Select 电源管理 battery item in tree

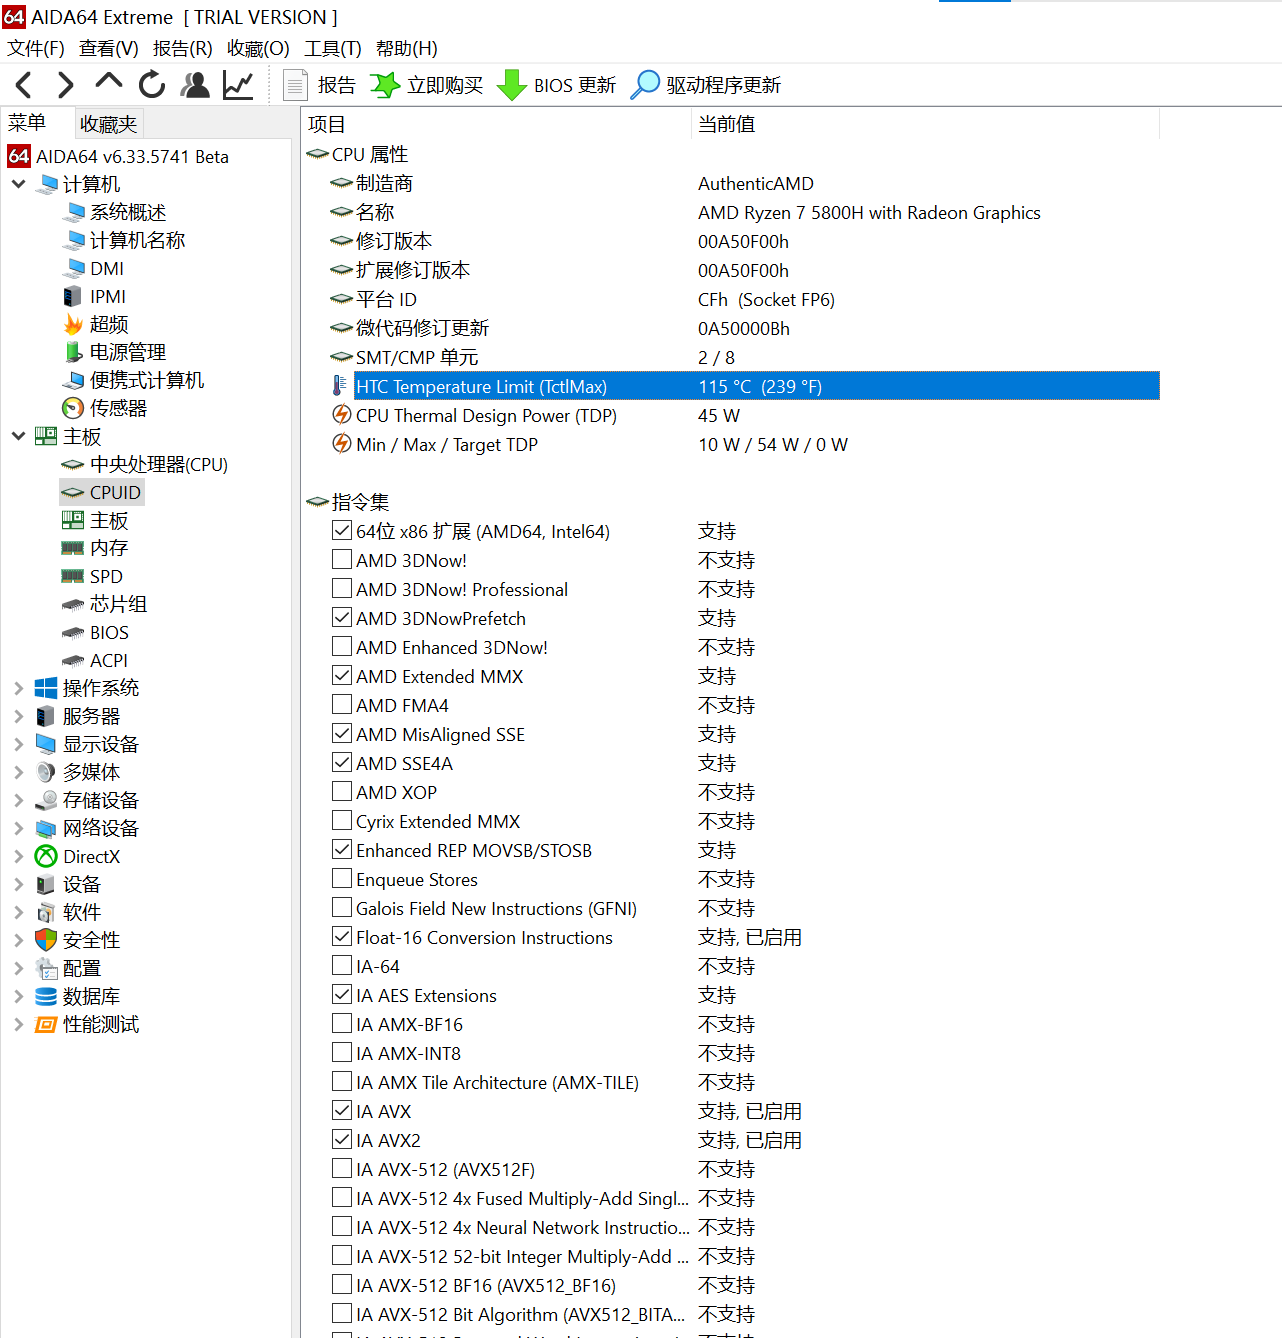114,352
